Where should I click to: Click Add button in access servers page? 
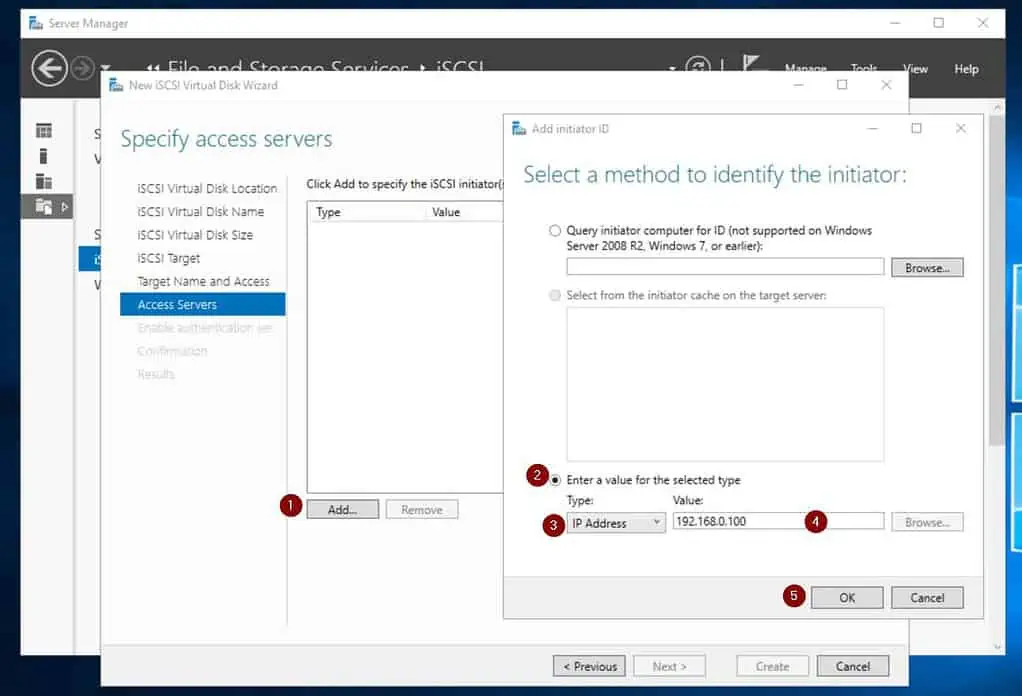[343, 510]
